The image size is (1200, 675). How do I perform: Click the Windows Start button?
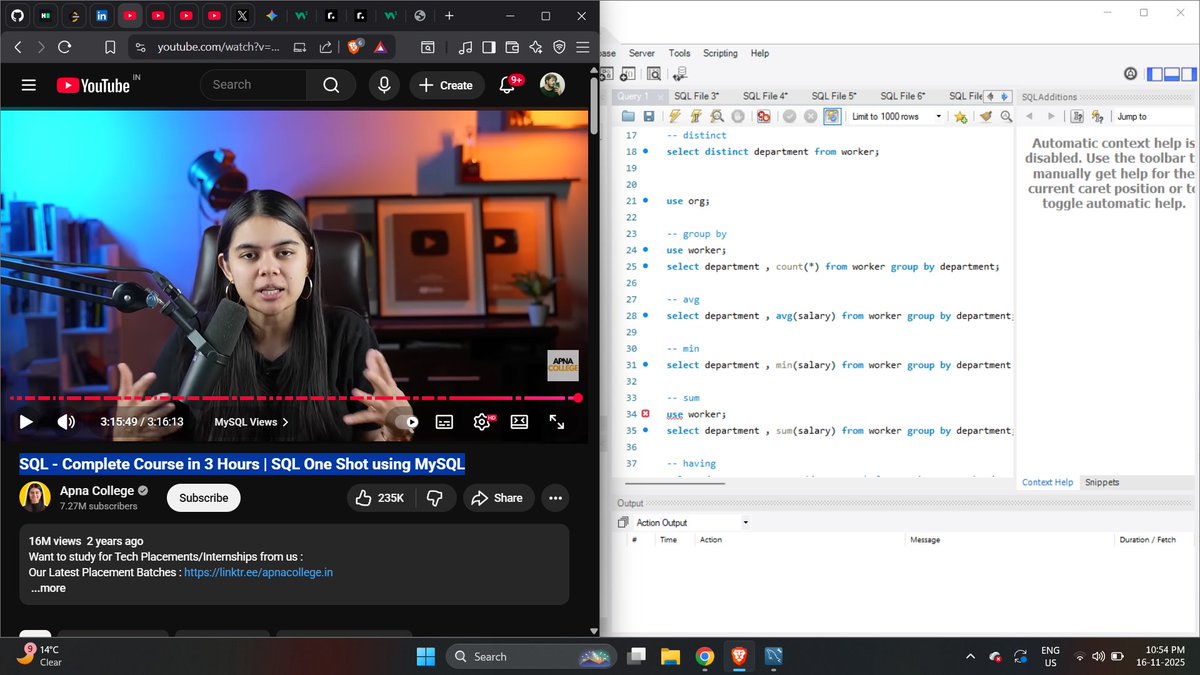[x=426, y=656]
